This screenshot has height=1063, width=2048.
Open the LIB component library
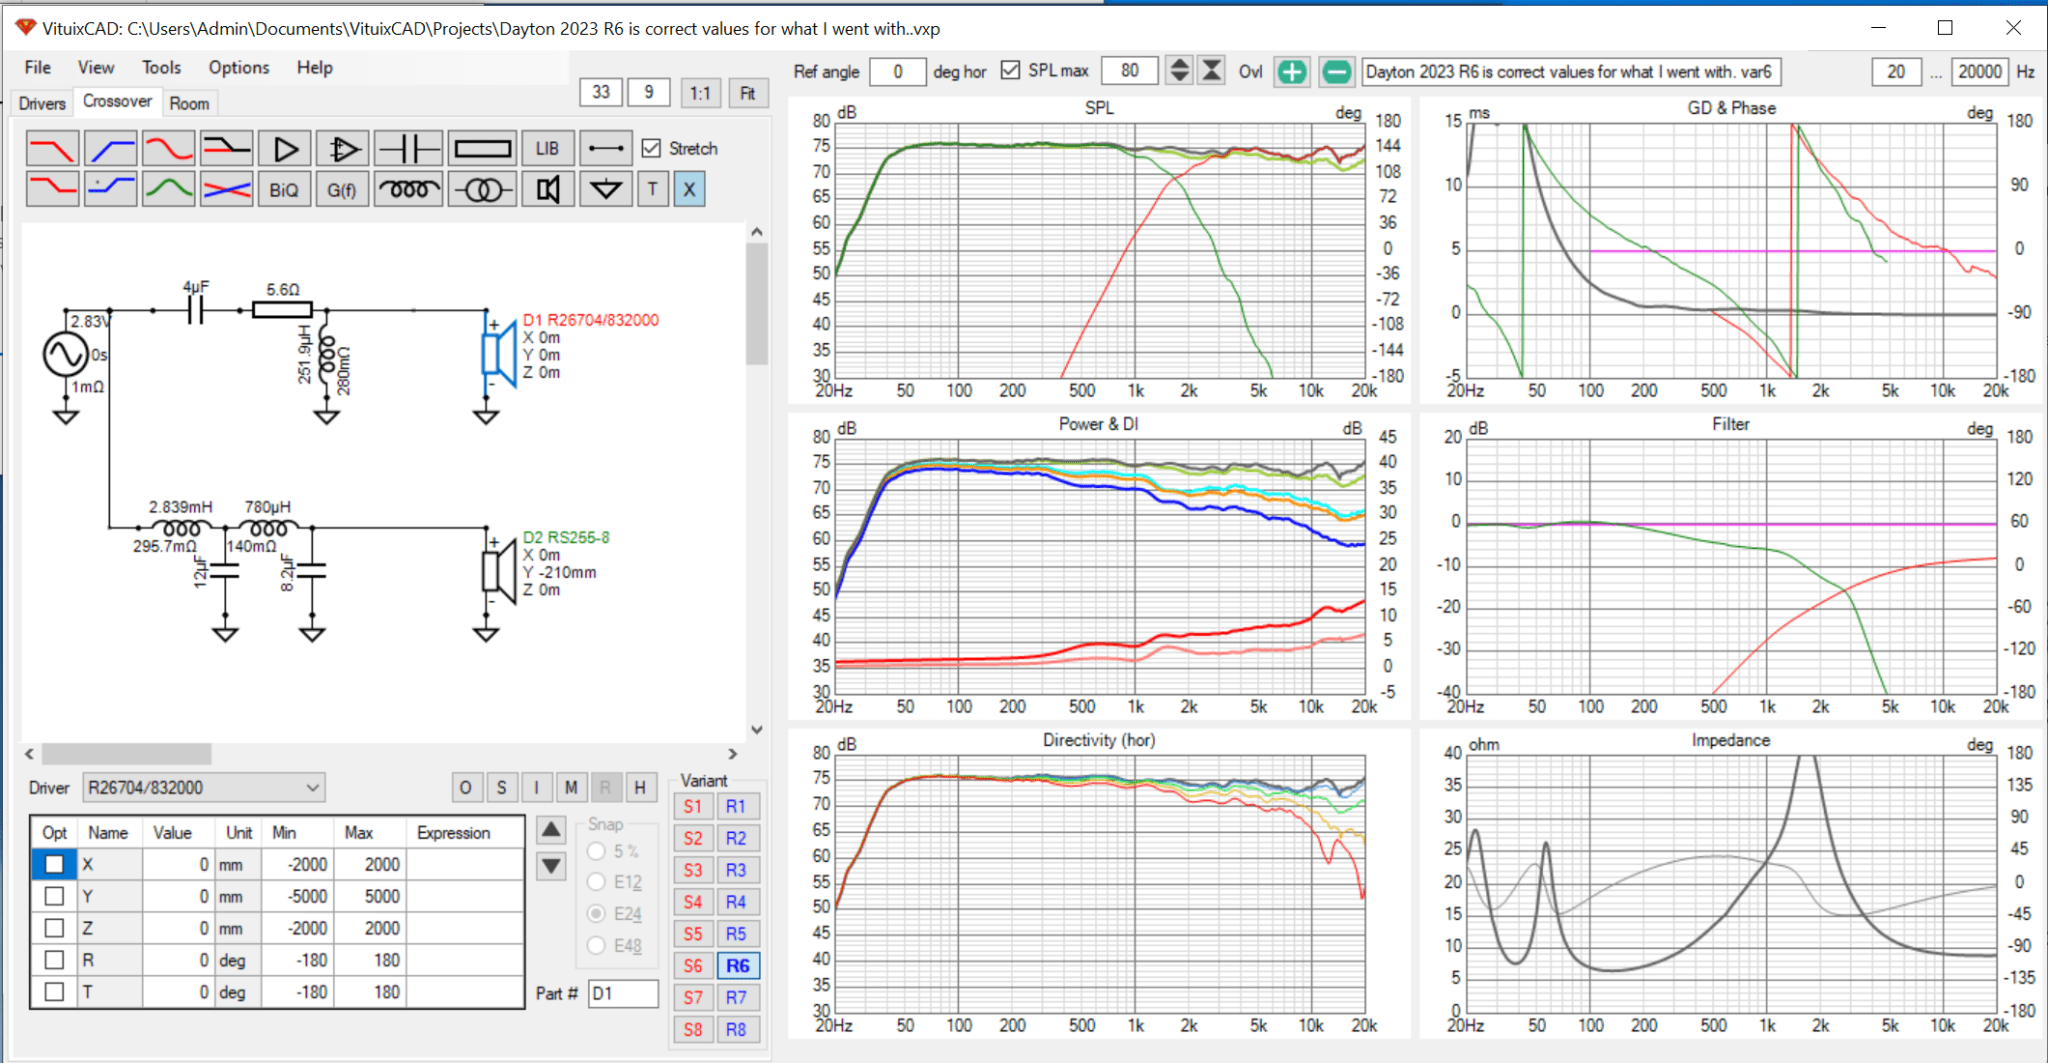pos(547,149)
